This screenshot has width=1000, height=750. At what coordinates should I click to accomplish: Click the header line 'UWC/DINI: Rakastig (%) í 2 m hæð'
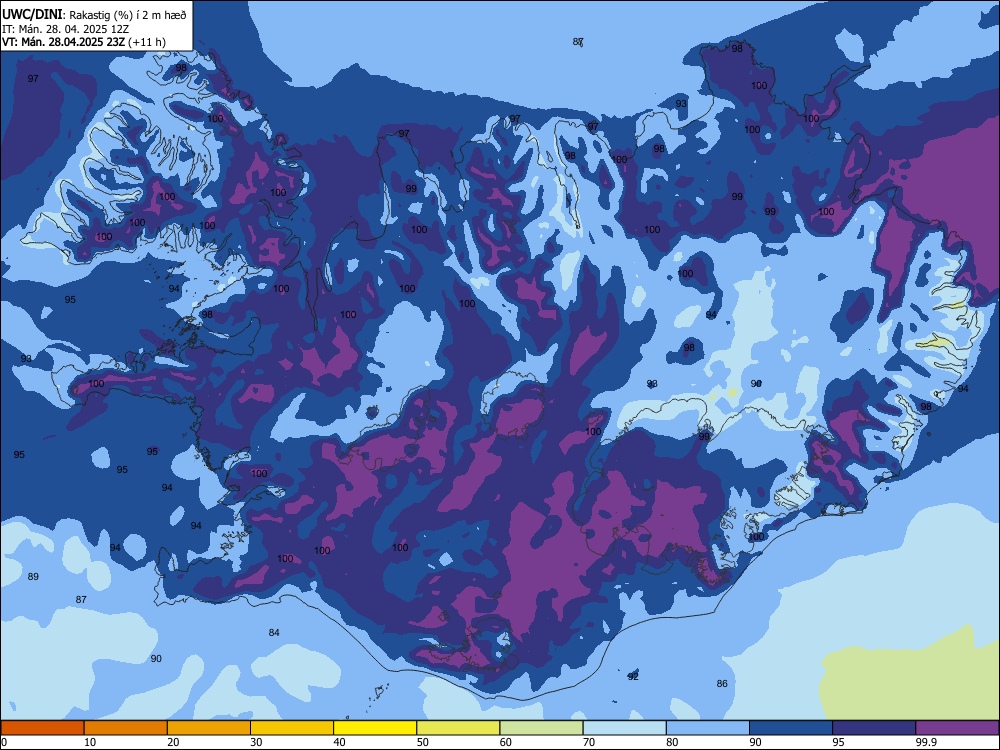click(x=94, y=15)
